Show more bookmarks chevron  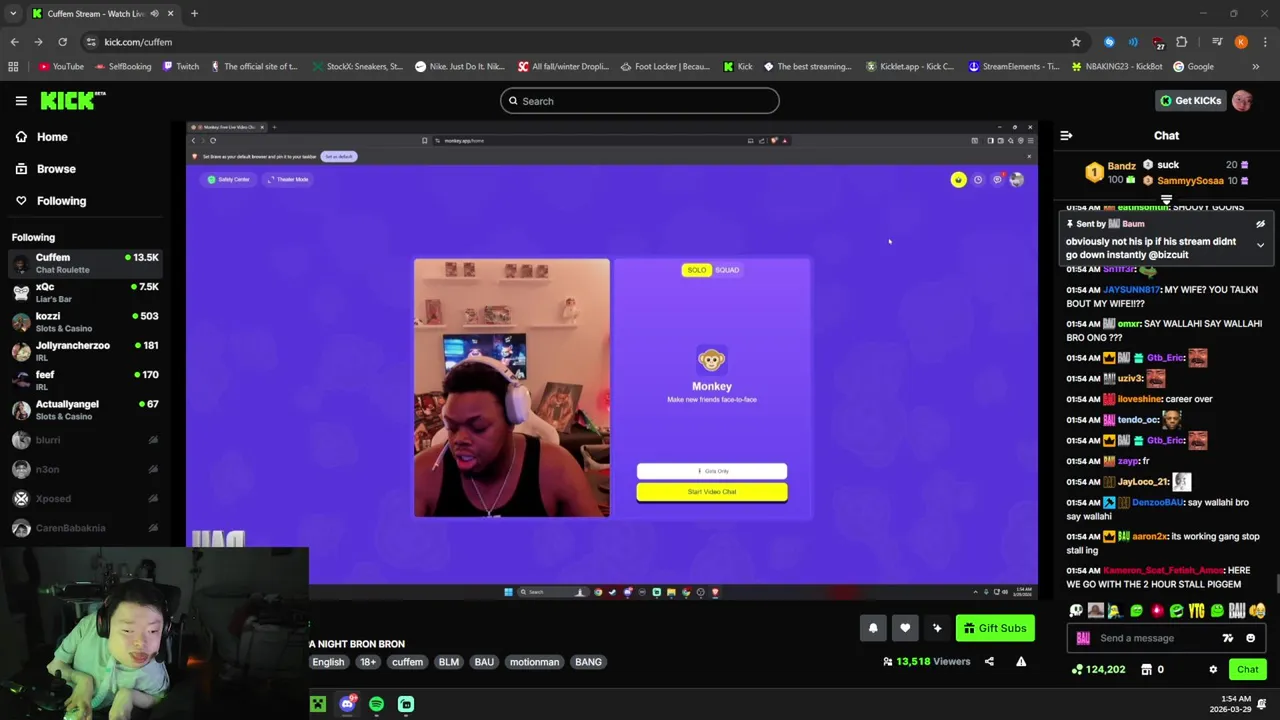(1256, 67)
